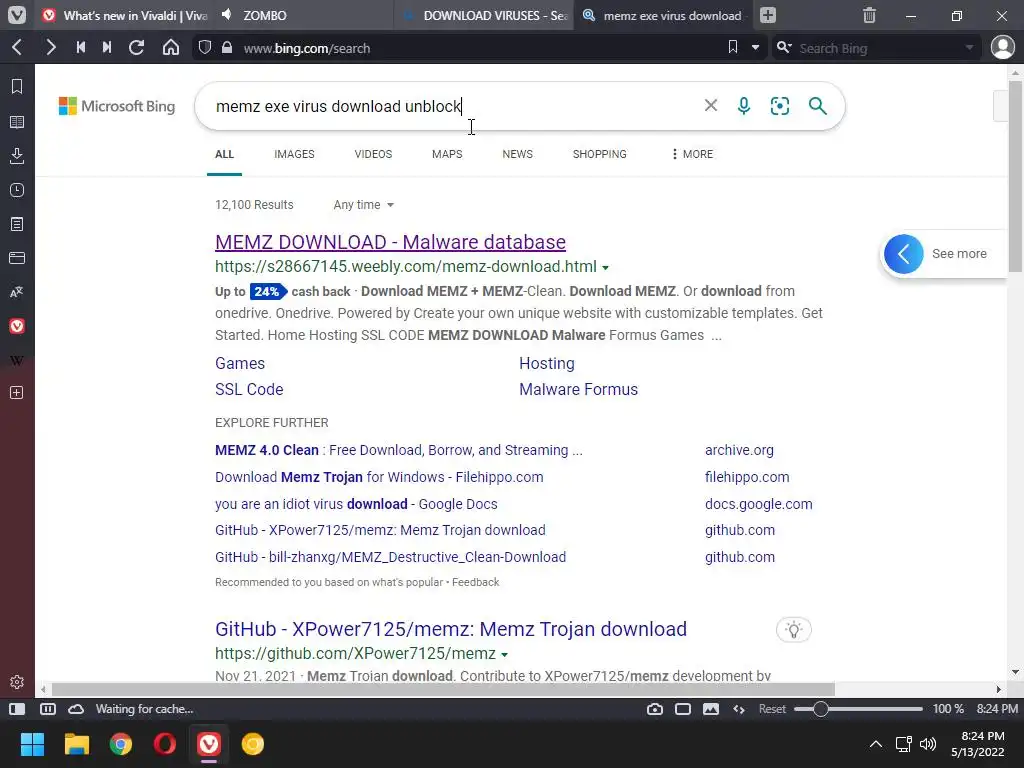Click the rewind history button

click(81, 48)
